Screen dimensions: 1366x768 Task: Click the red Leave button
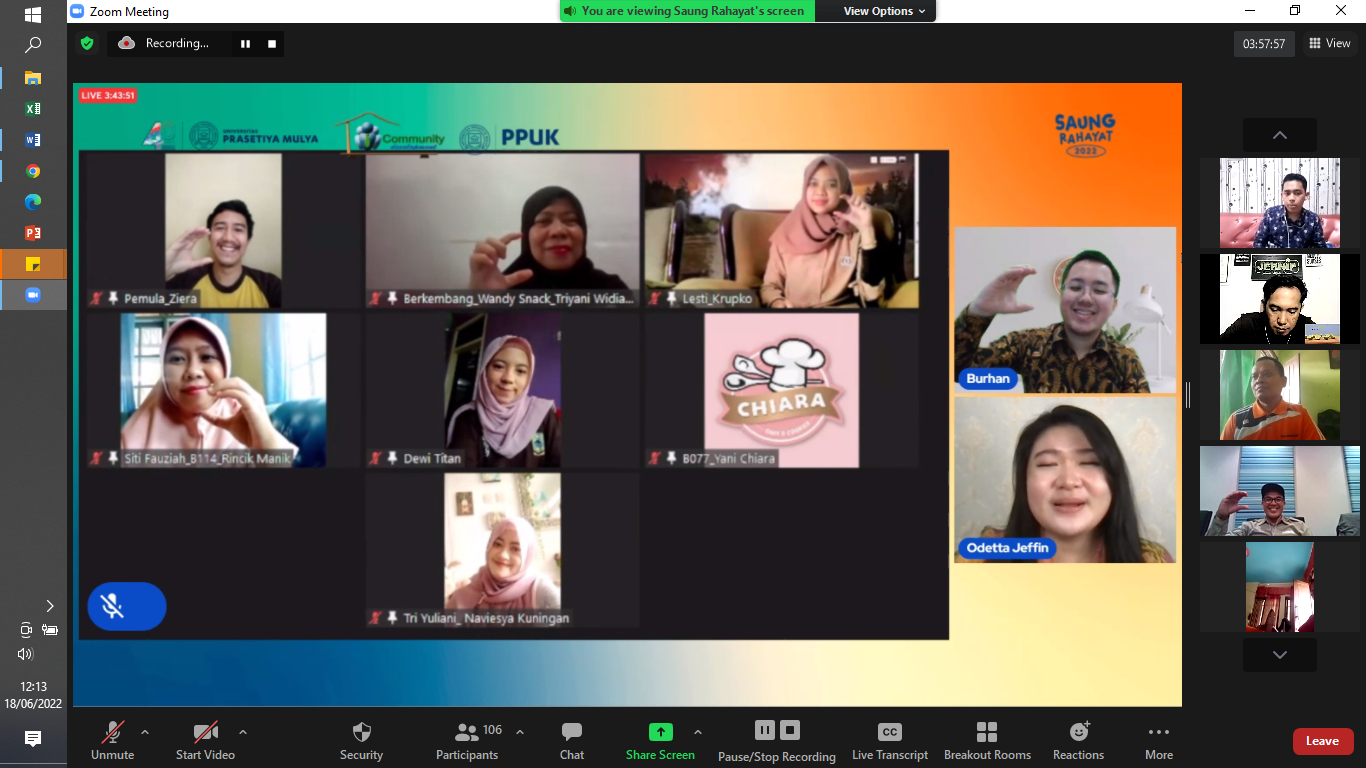(x=1322, y=741)
